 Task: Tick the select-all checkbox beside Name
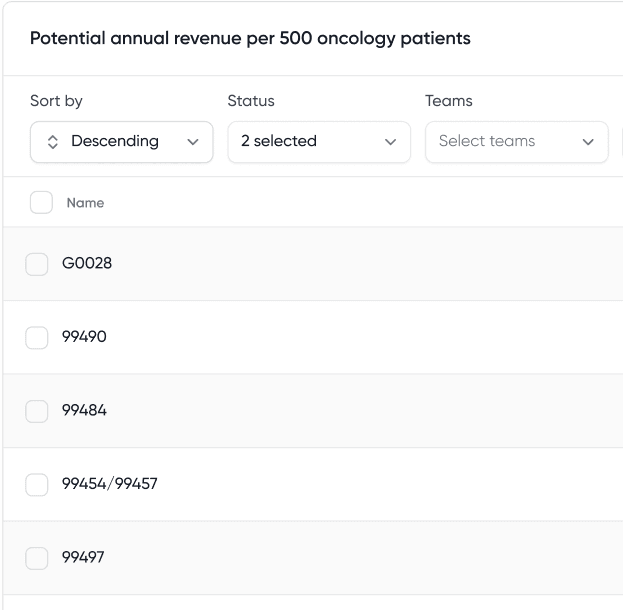(x=41, y=203)
